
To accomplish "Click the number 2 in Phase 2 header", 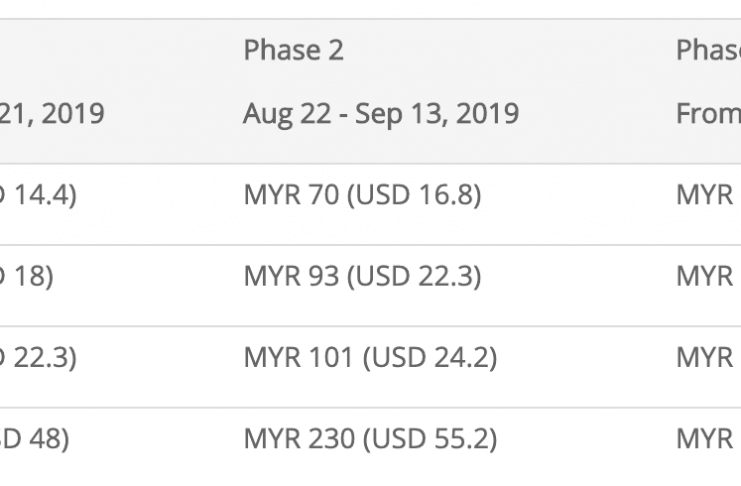I will pyautogui.click(x=336, y=51).
